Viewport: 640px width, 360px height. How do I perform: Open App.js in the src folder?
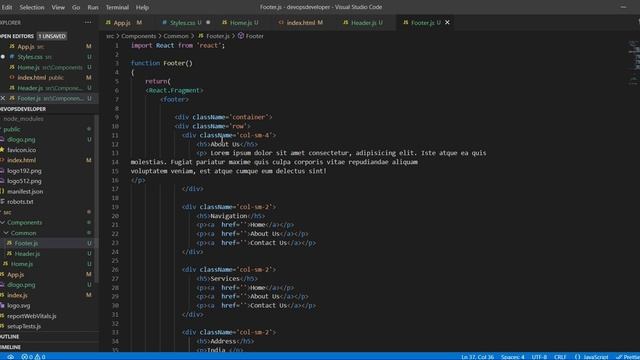tap(16, 274)
